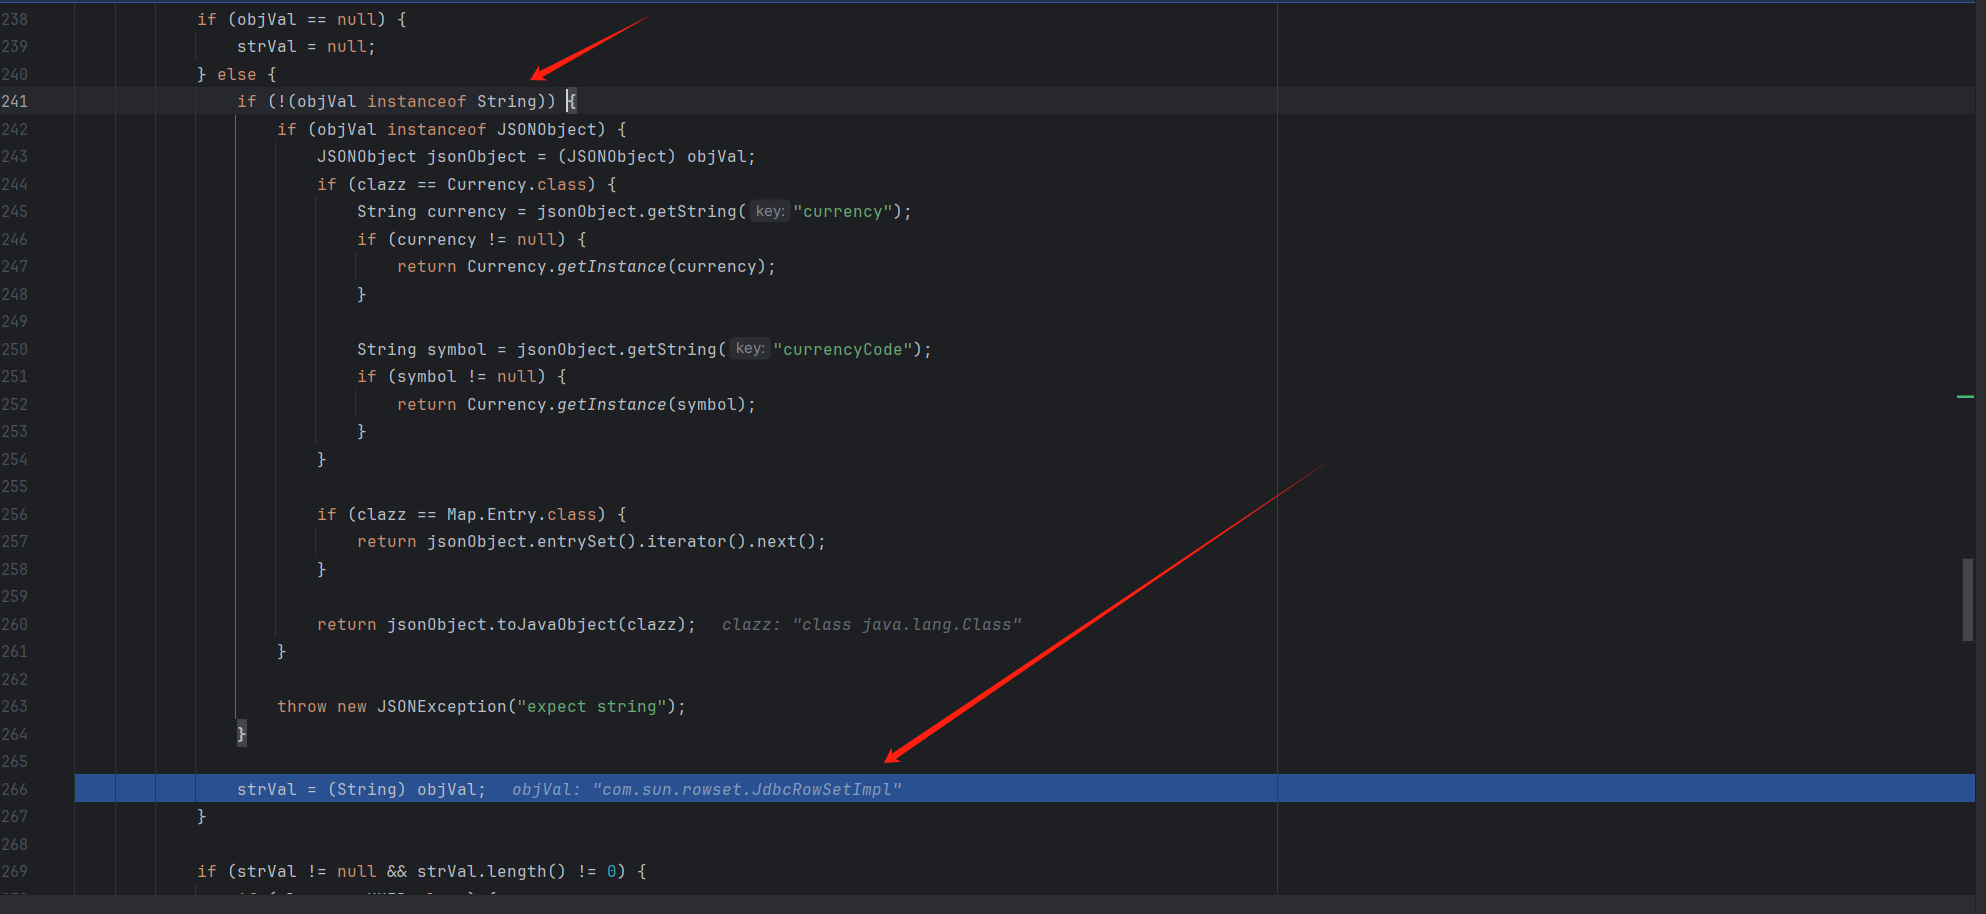Click line number 238 in the gutter
The height and width of the screenshot is (914, 1986).
click(x=15, y=19)
